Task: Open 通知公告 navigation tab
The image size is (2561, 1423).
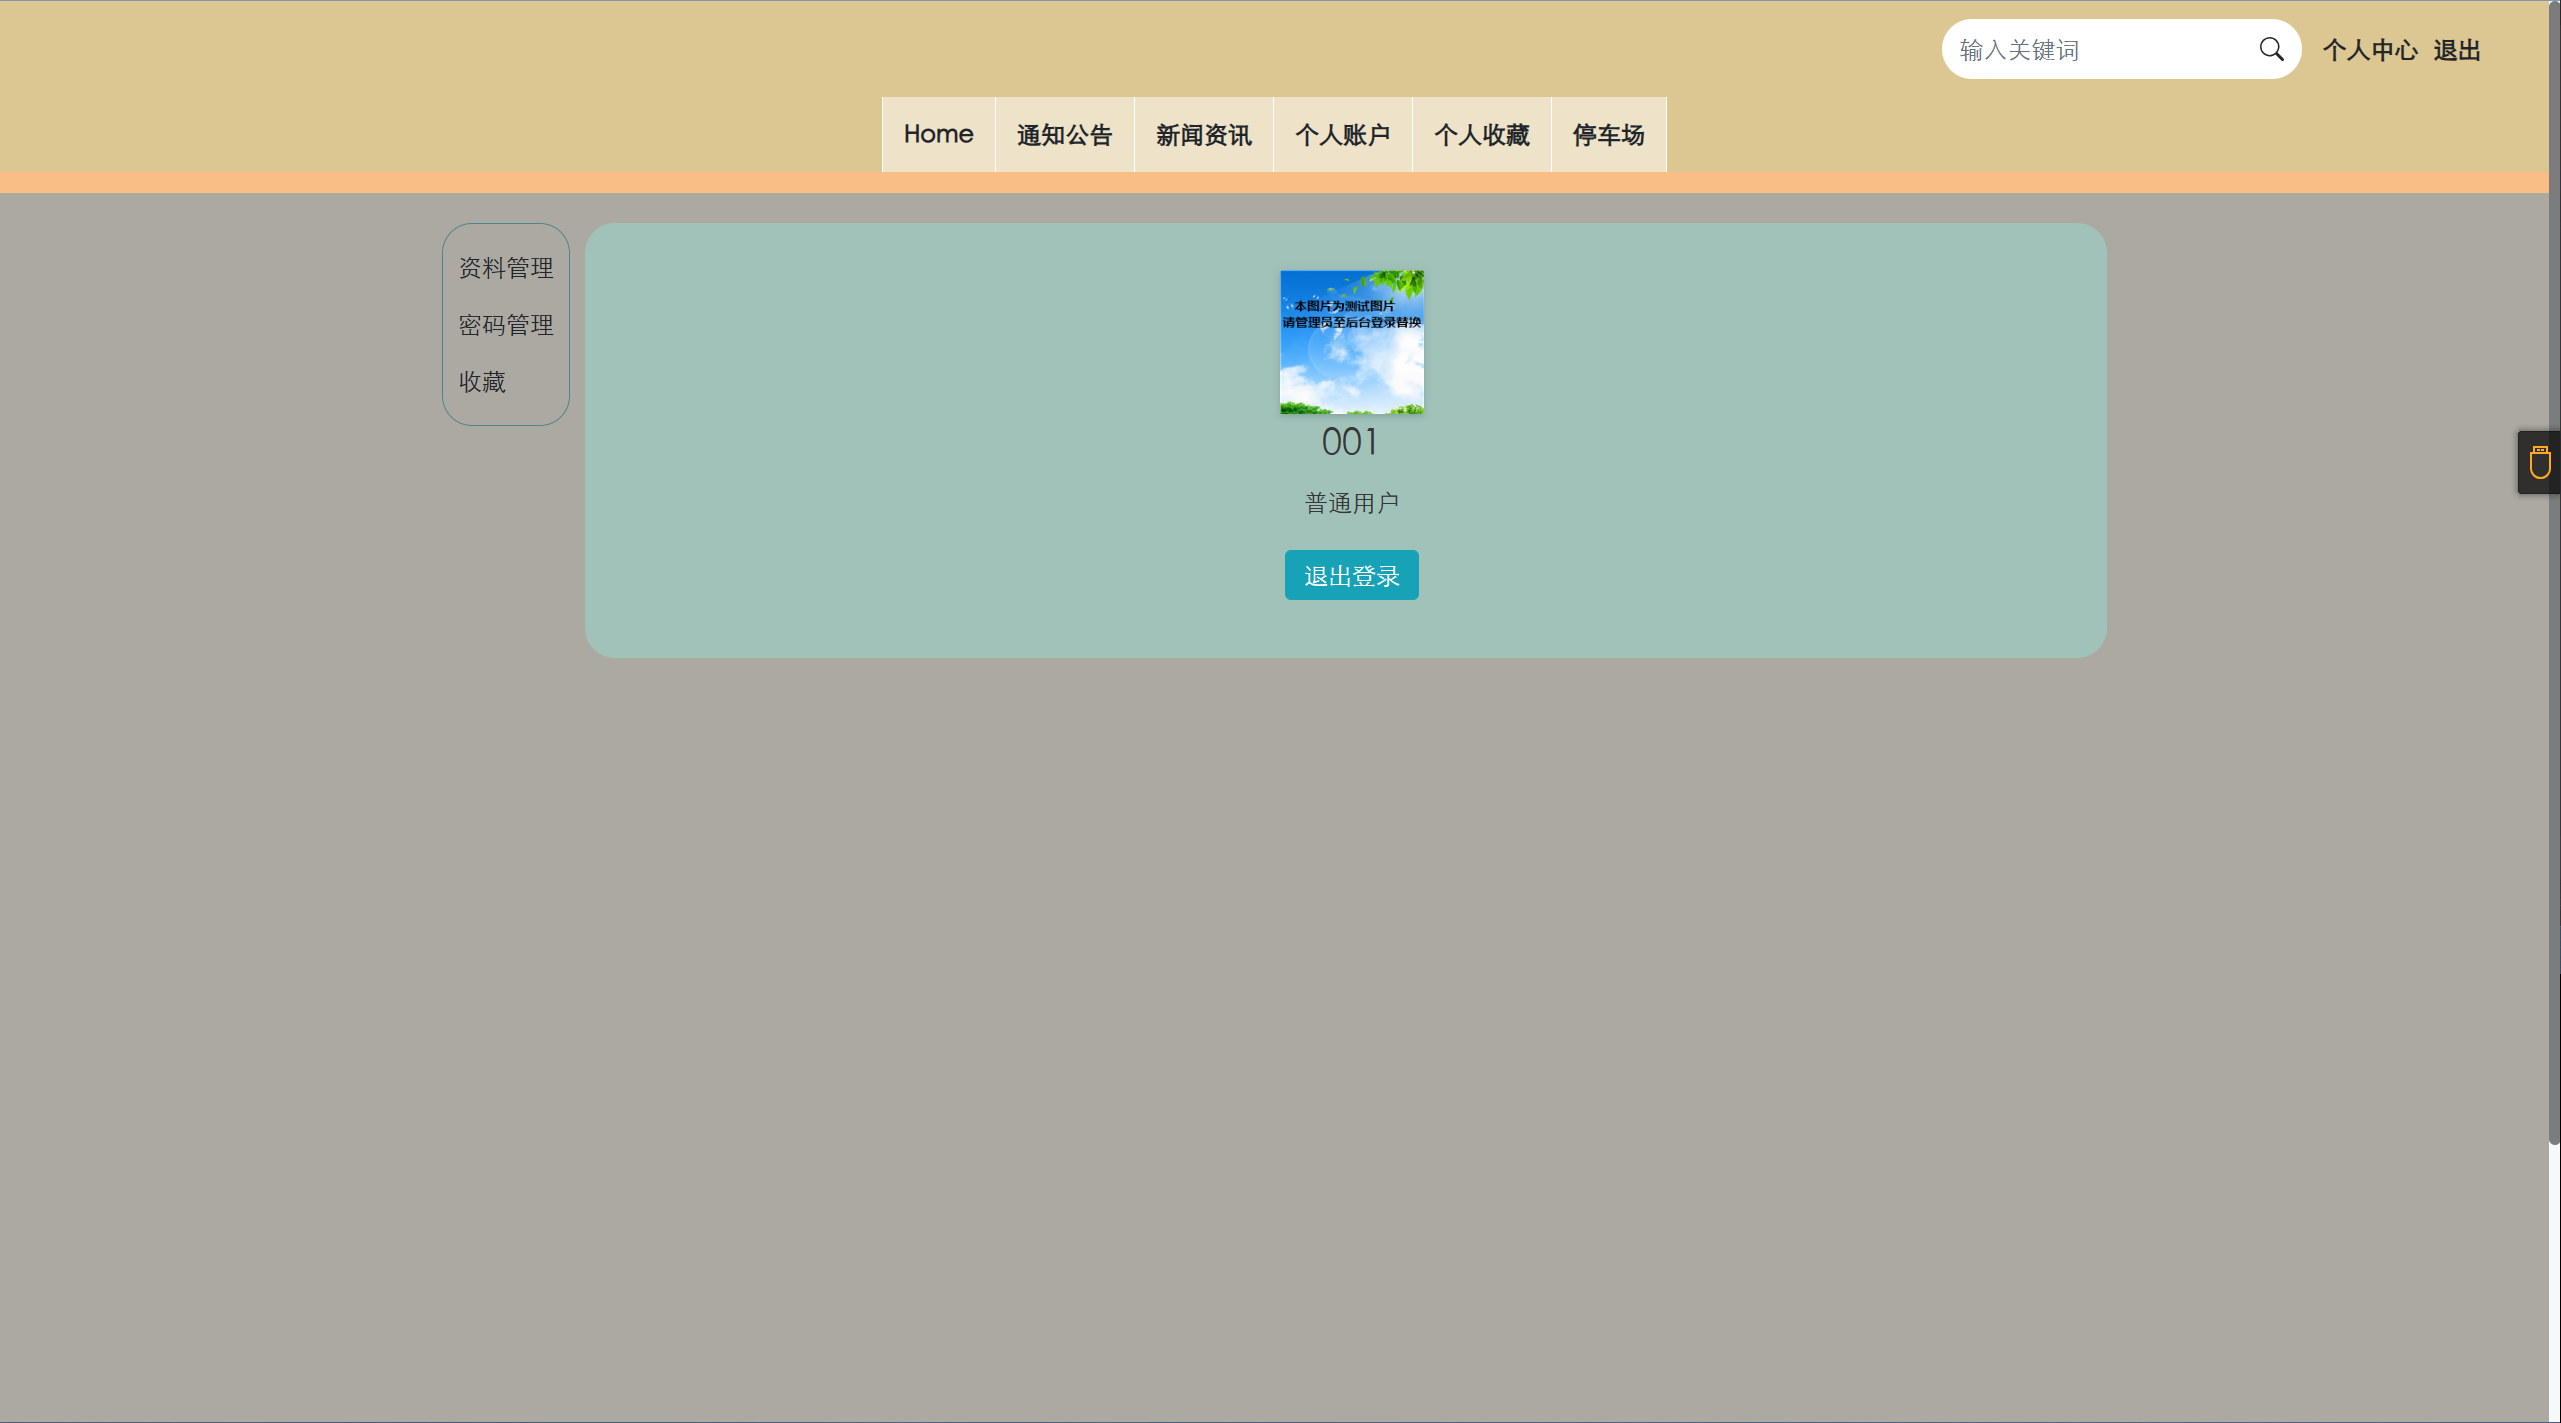Action: pyautogui.click(x=1064, y=135)
